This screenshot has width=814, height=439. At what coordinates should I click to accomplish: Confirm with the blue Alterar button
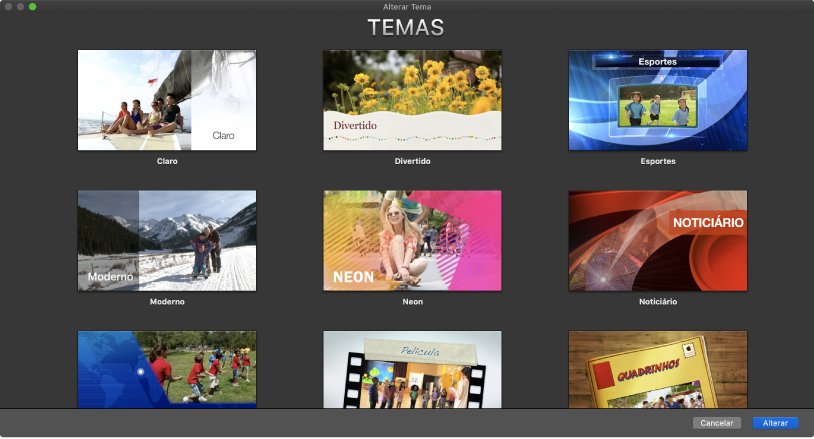tap(775, 423)
